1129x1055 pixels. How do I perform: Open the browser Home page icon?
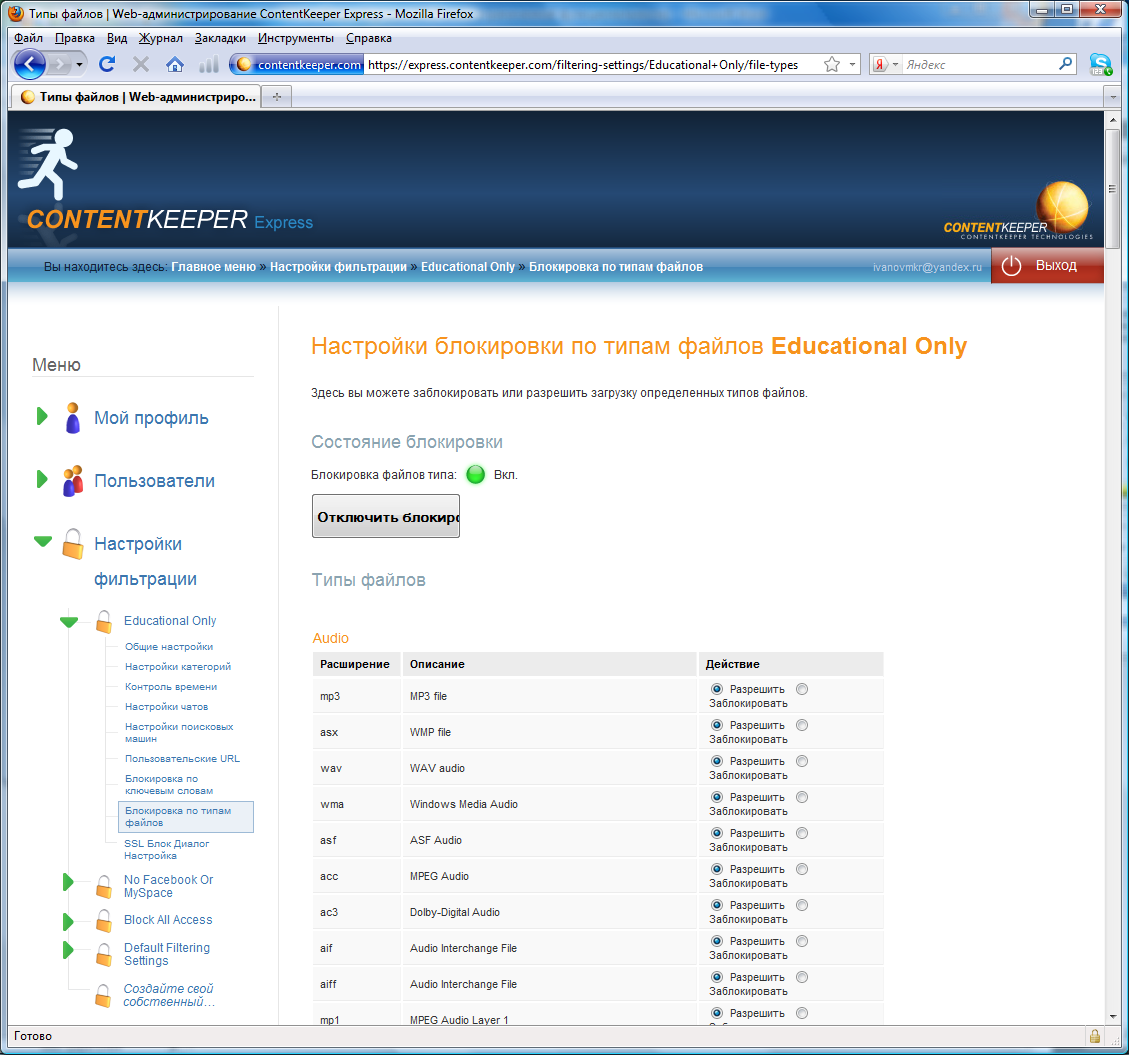[x=174, y=65]
